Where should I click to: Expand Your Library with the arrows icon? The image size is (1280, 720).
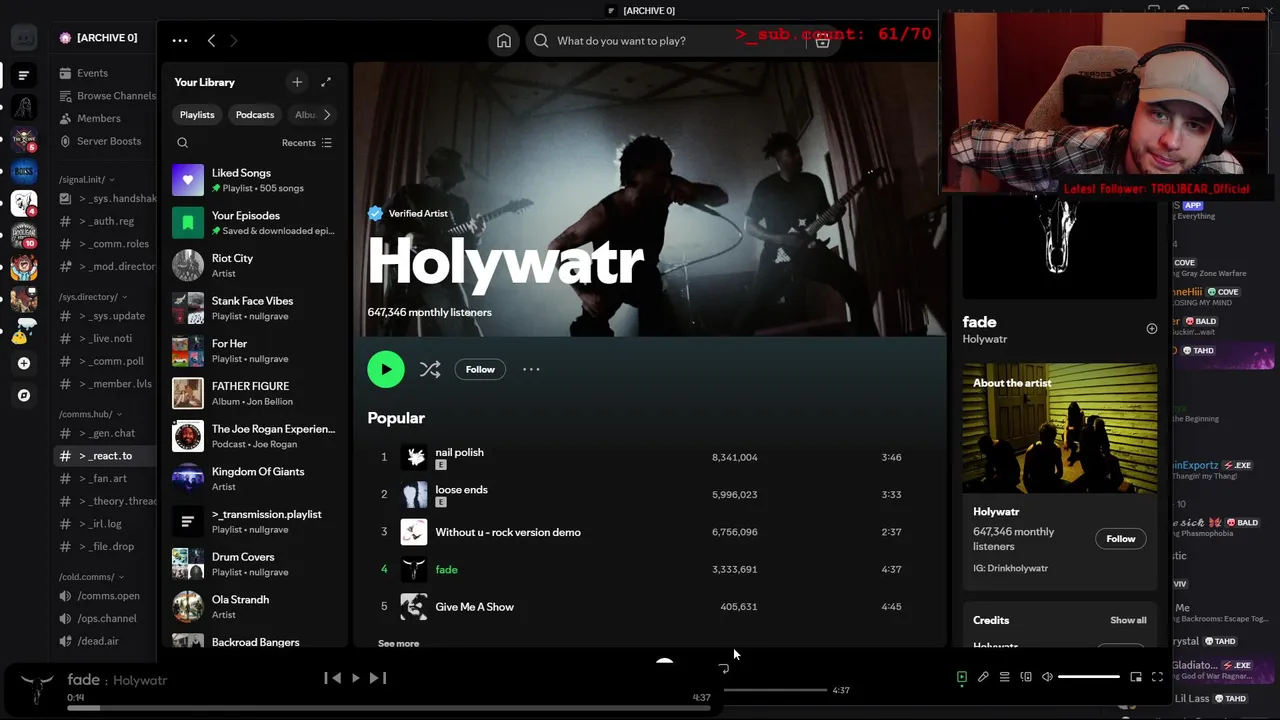[326, 82]
